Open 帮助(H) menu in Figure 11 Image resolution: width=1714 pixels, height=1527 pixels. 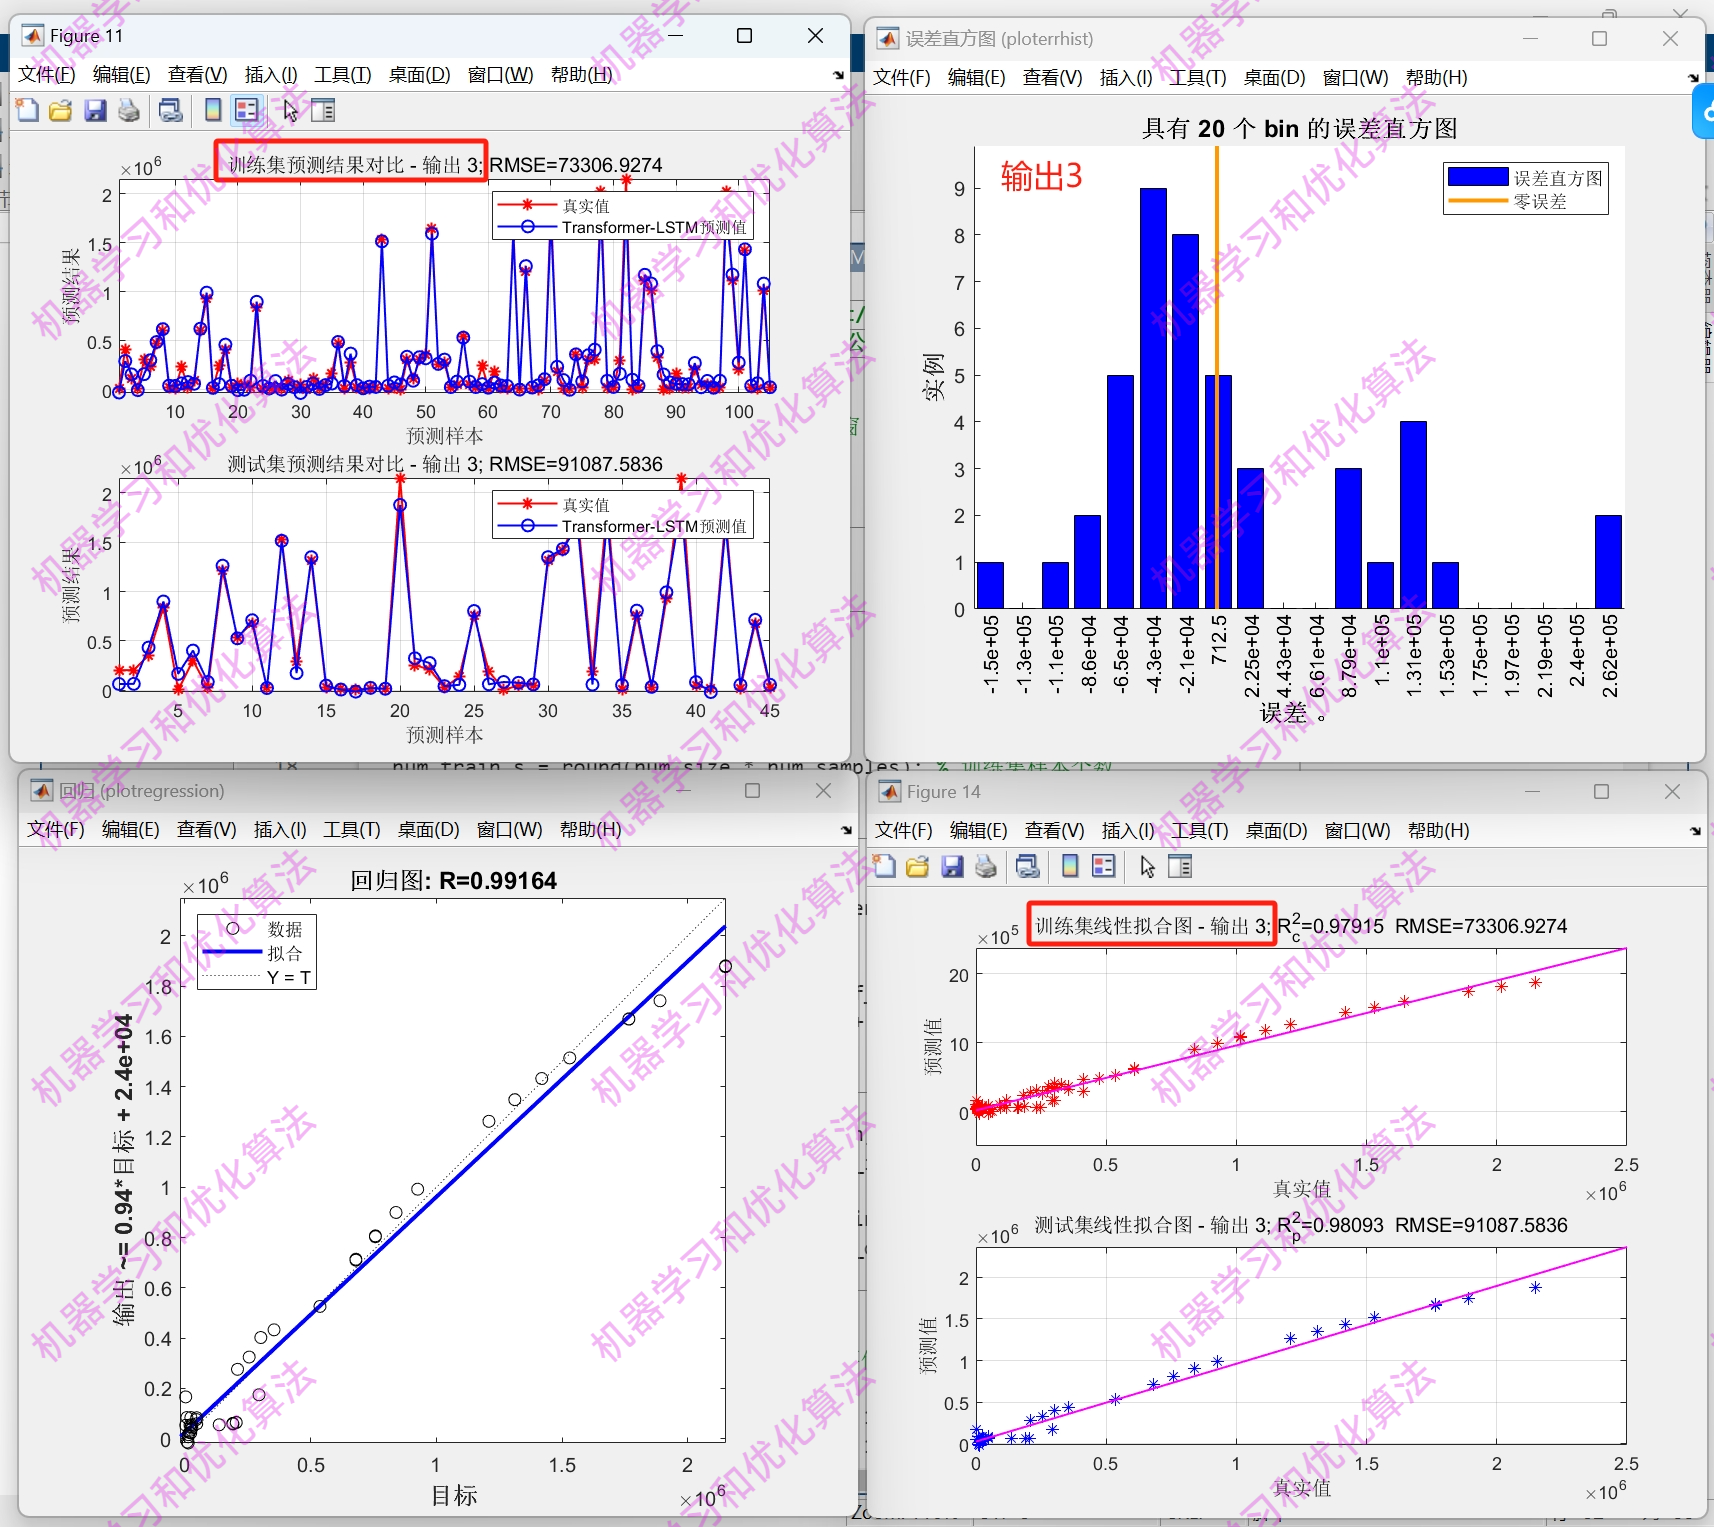click(x=581, y=75)
